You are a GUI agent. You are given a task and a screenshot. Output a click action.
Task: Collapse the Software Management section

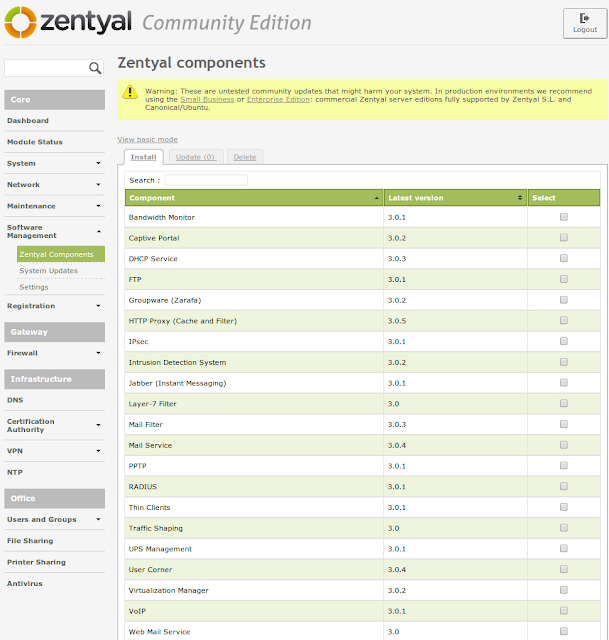[x=98, y=231]
